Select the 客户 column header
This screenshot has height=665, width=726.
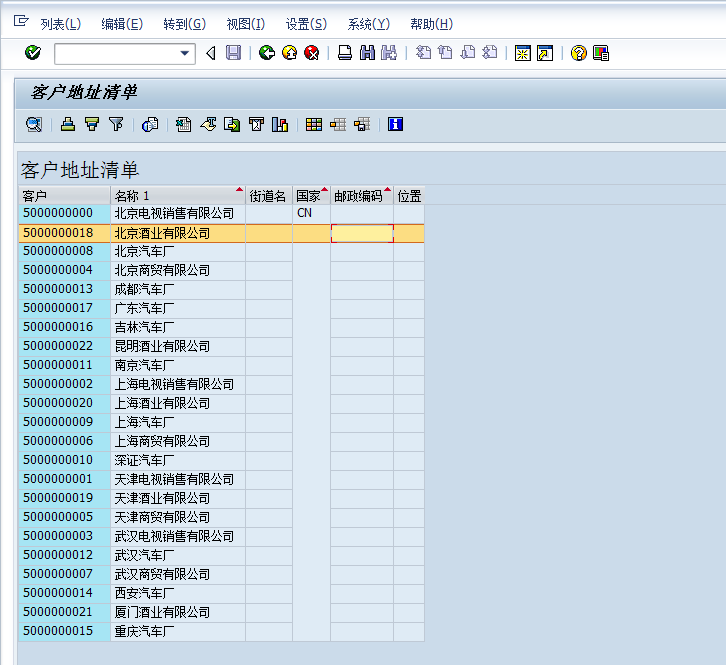click(x=64, y=196)
